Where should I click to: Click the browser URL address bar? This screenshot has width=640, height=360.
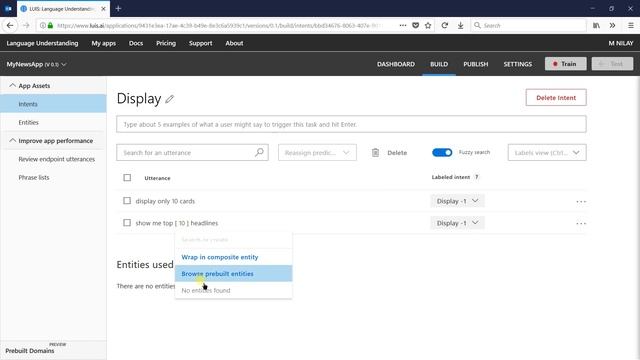220,25
